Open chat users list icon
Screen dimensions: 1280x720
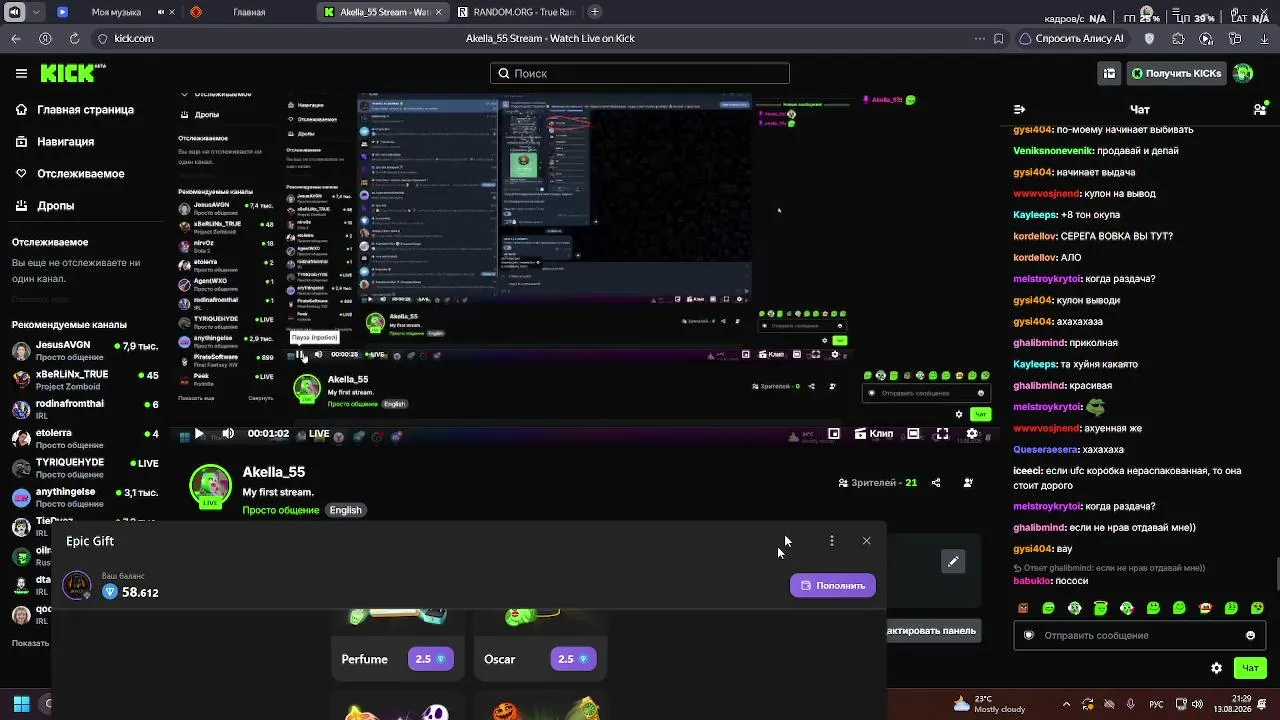[x=1260, y=109]
